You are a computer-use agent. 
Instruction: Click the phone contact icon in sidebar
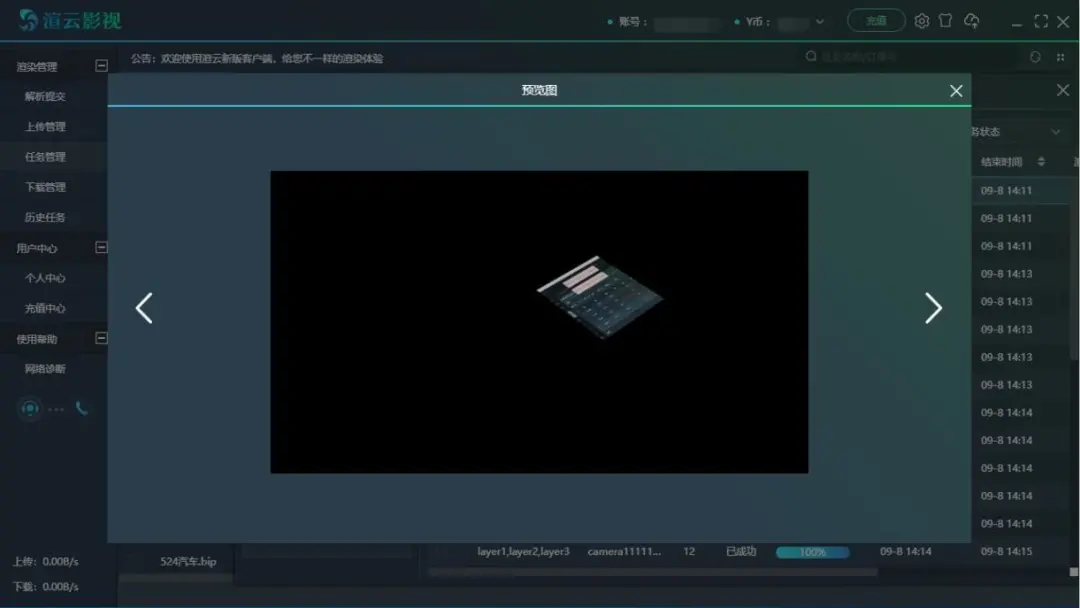(82, 408)
